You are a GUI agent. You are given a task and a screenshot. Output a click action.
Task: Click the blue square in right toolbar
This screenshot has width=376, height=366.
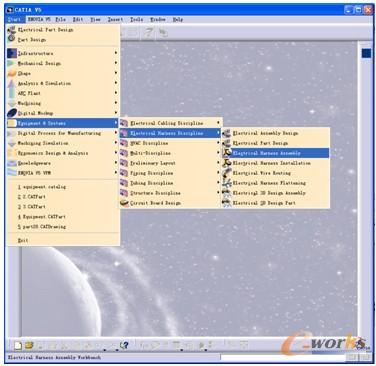click(366, 53)
